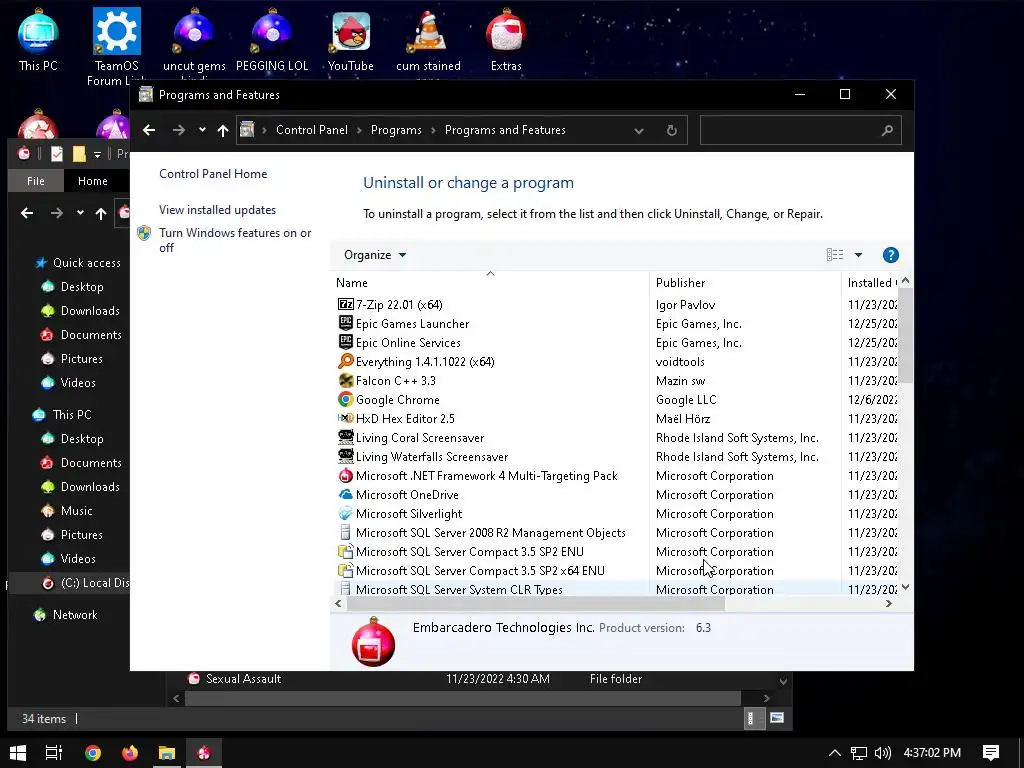Image resolution: width=1024 pixels, height=768 pixels.
Task: Click the search magnifier in Control Panel
Action: (x=887, y=130)
